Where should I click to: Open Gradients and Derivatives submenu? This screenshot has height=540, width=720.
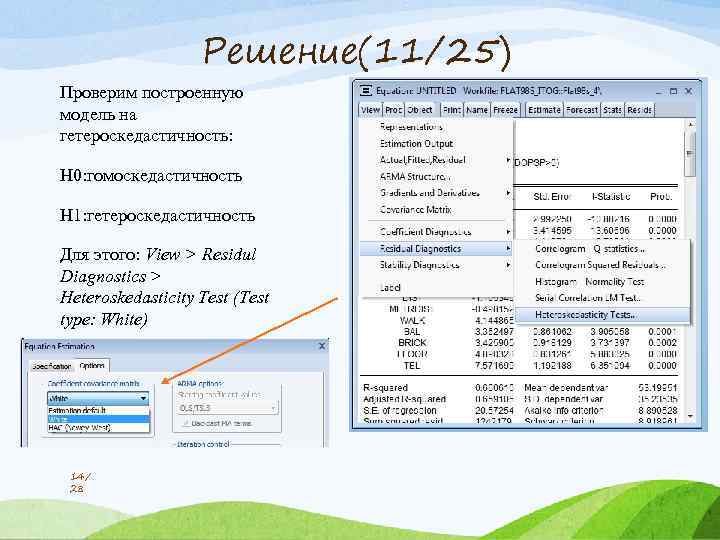pyautogui.click(x=436, y=193)
